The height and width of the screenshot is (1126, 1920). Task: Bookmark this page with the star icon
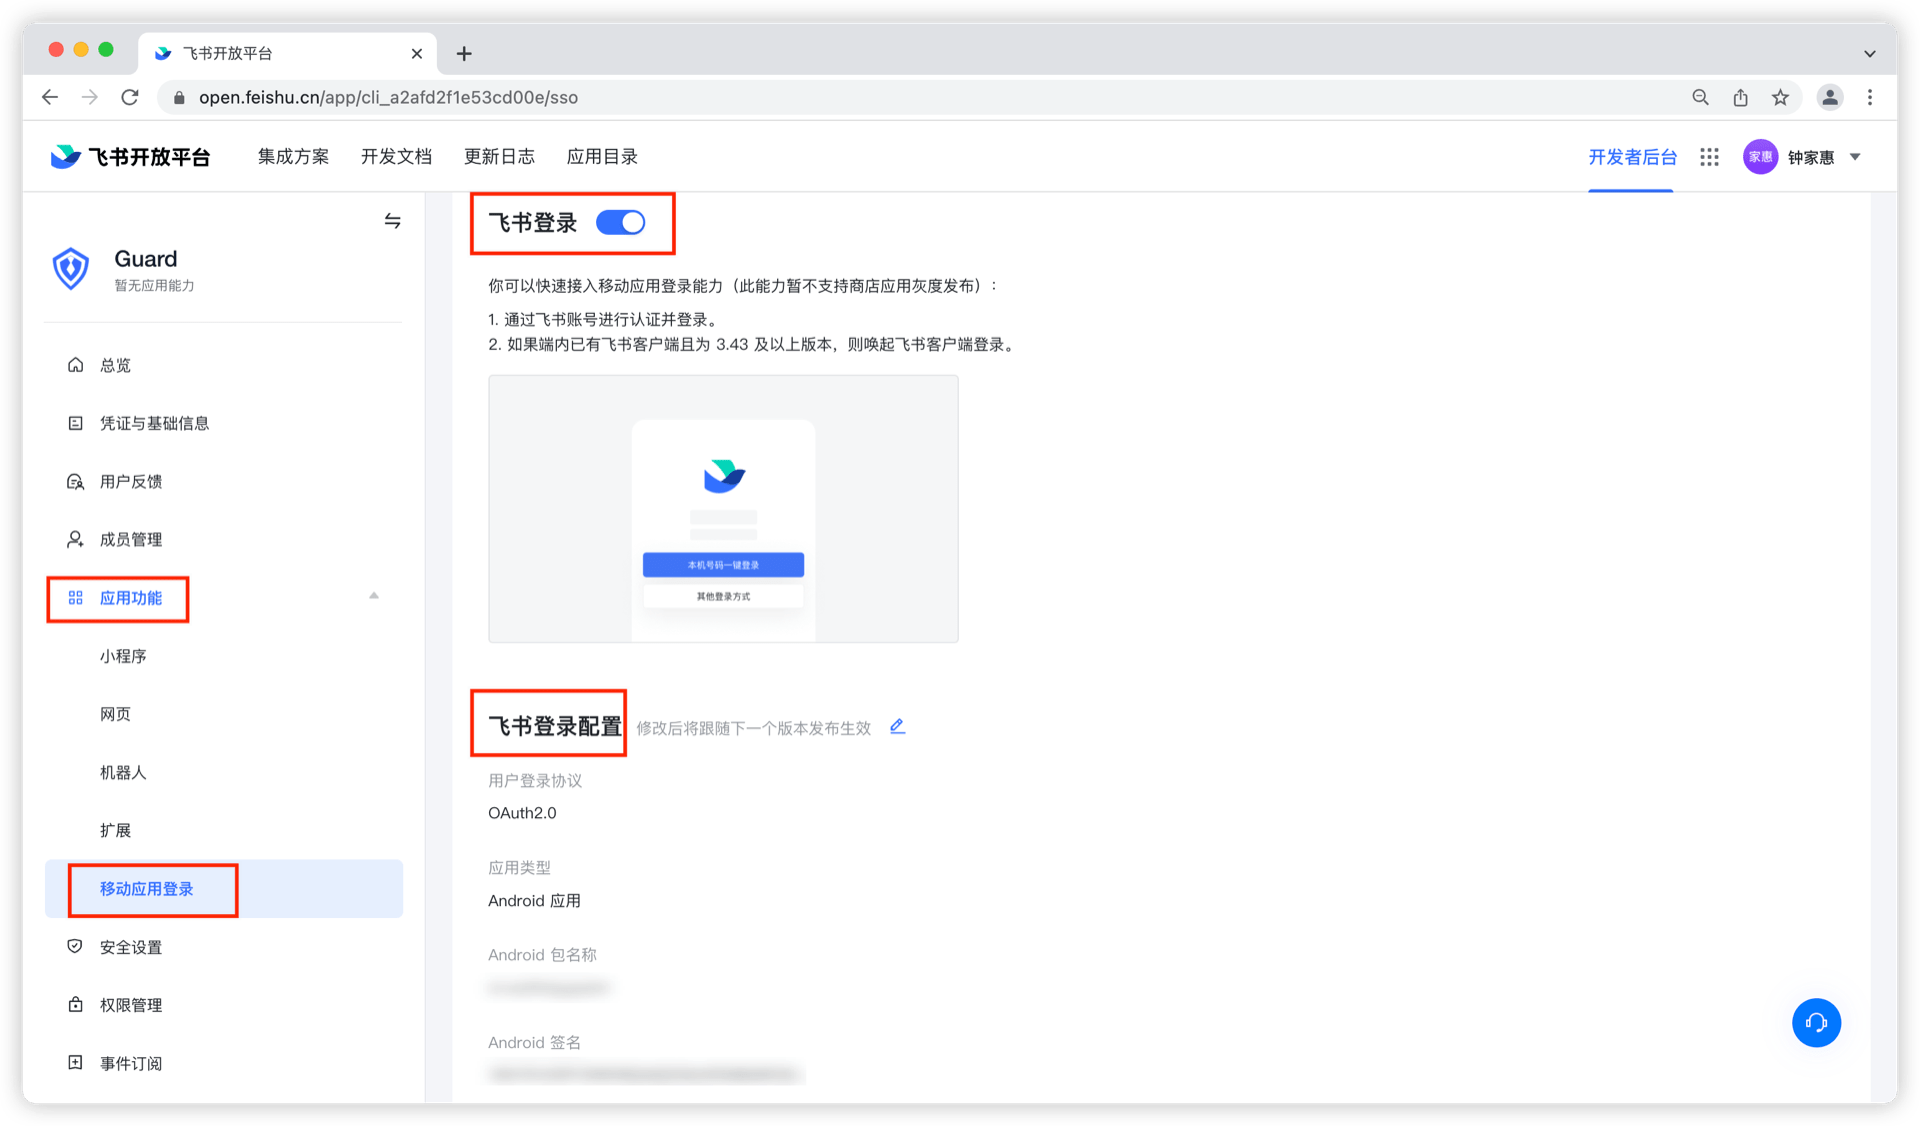[x=1780, y=97]
